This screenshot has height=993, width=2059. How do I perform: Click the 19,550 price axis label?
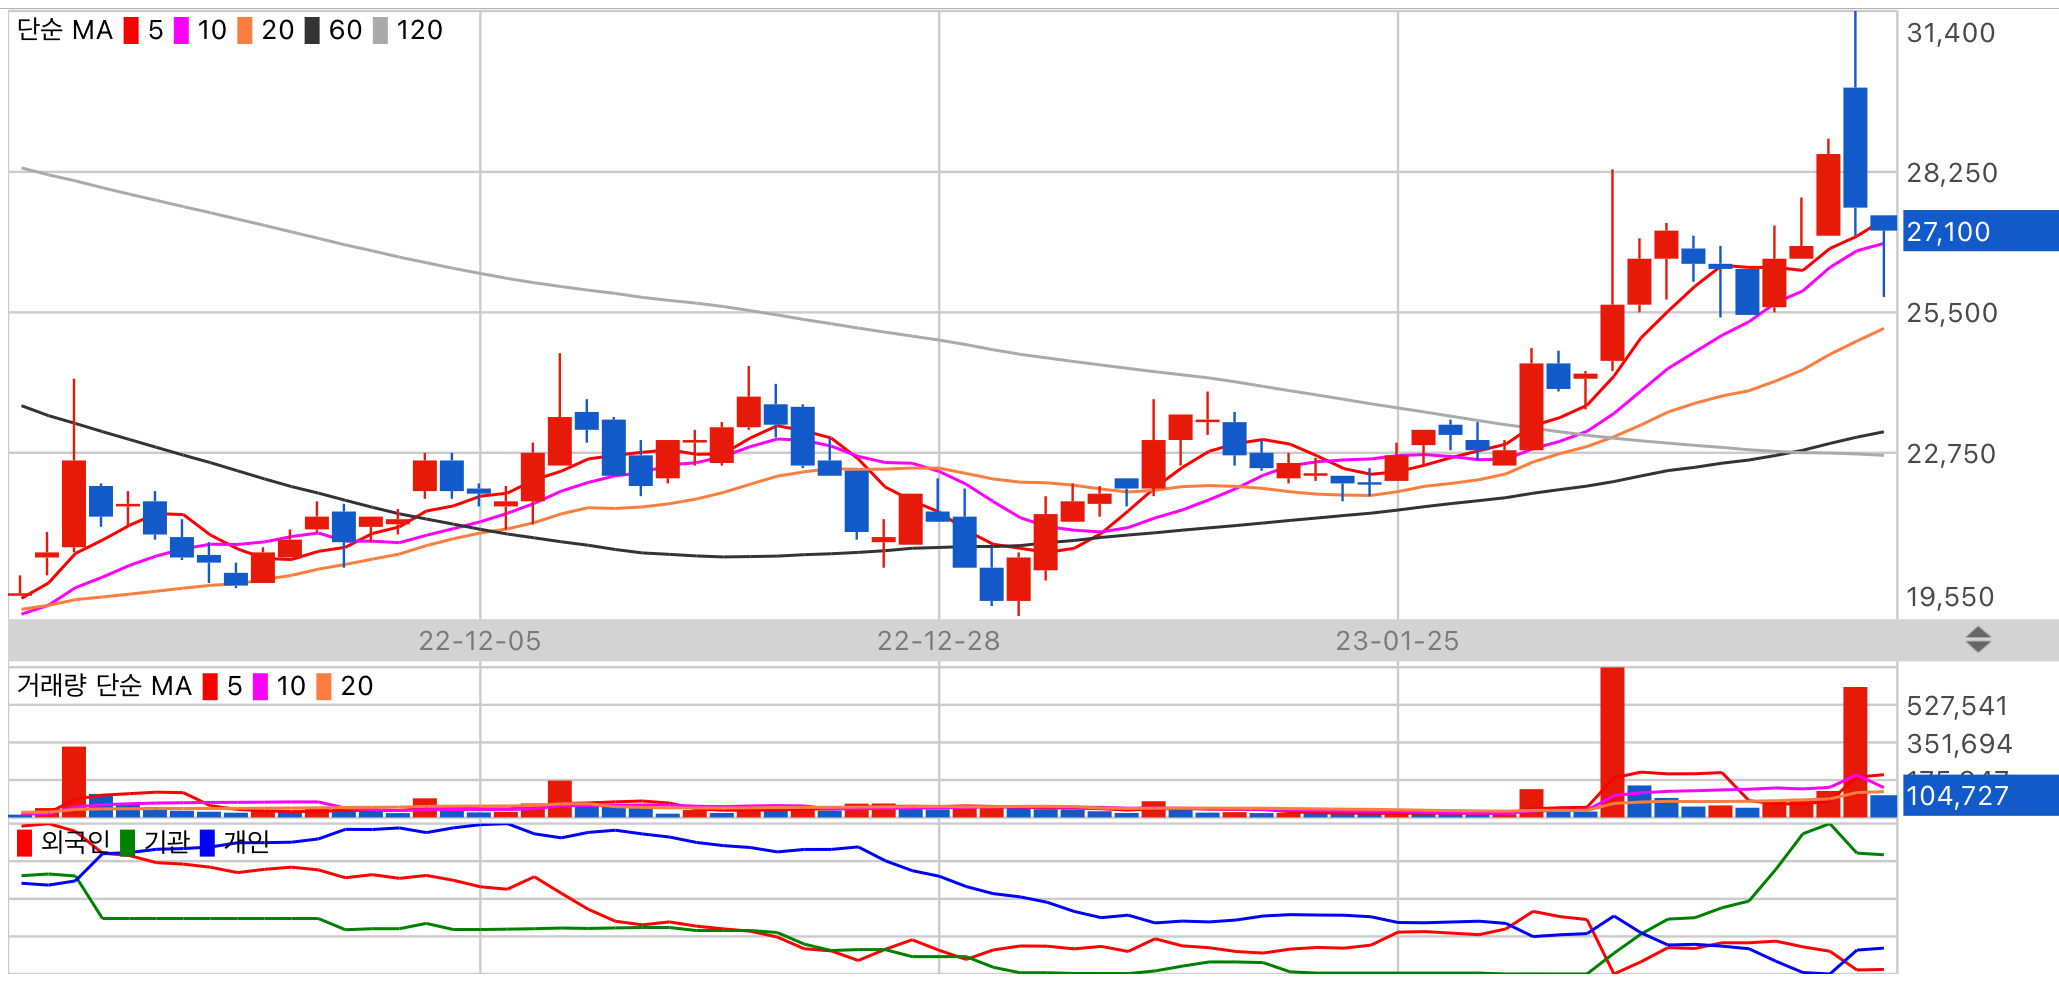pyautogui.click(x=1950, y=597)
